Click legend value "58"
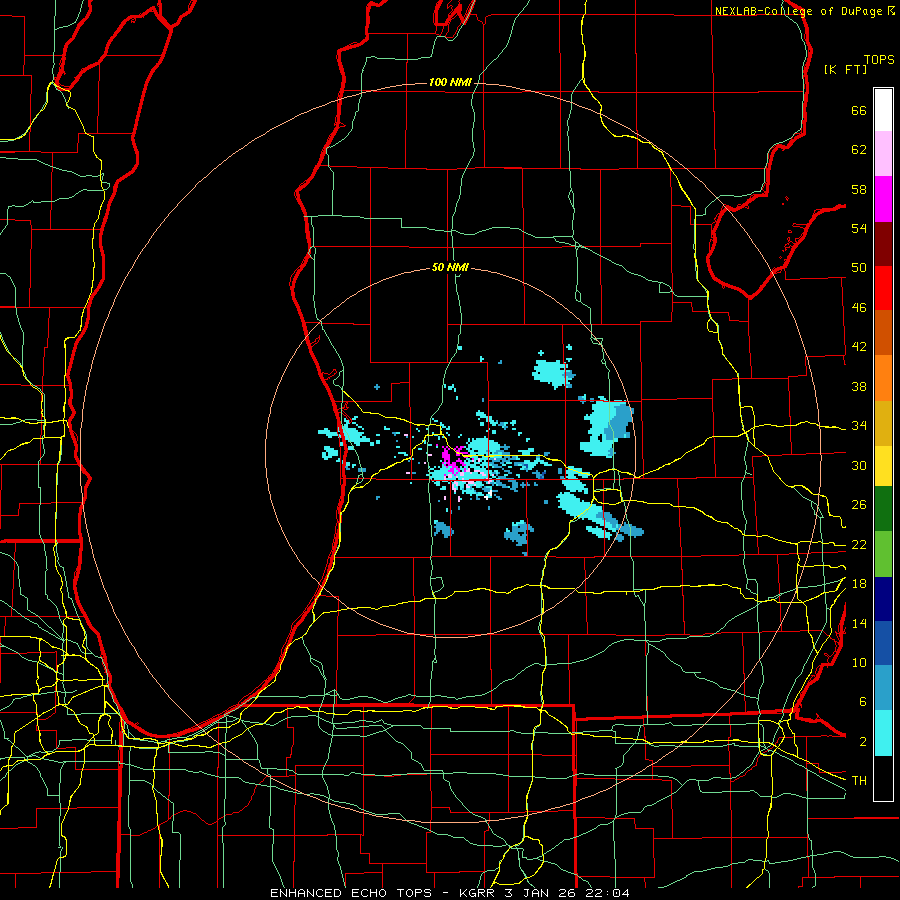 [x=859, y=189]
